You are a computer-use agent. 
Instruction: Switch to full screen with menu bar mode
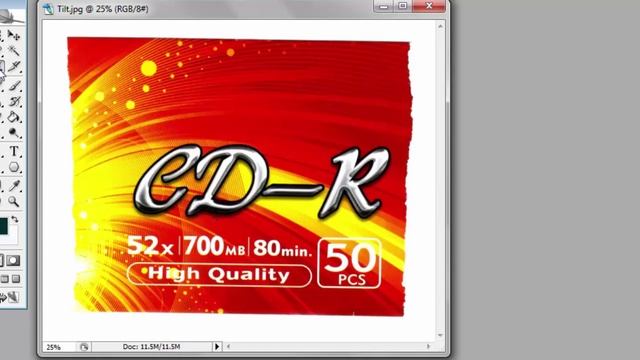pos(5,279)
